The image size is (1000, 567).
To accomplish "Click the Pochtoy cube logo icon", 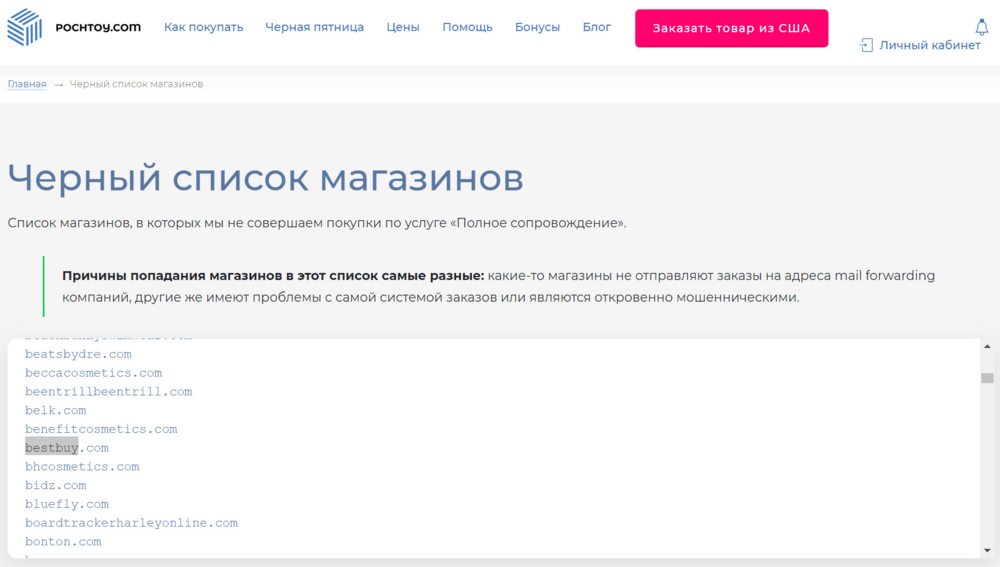I will coord(25,27).
